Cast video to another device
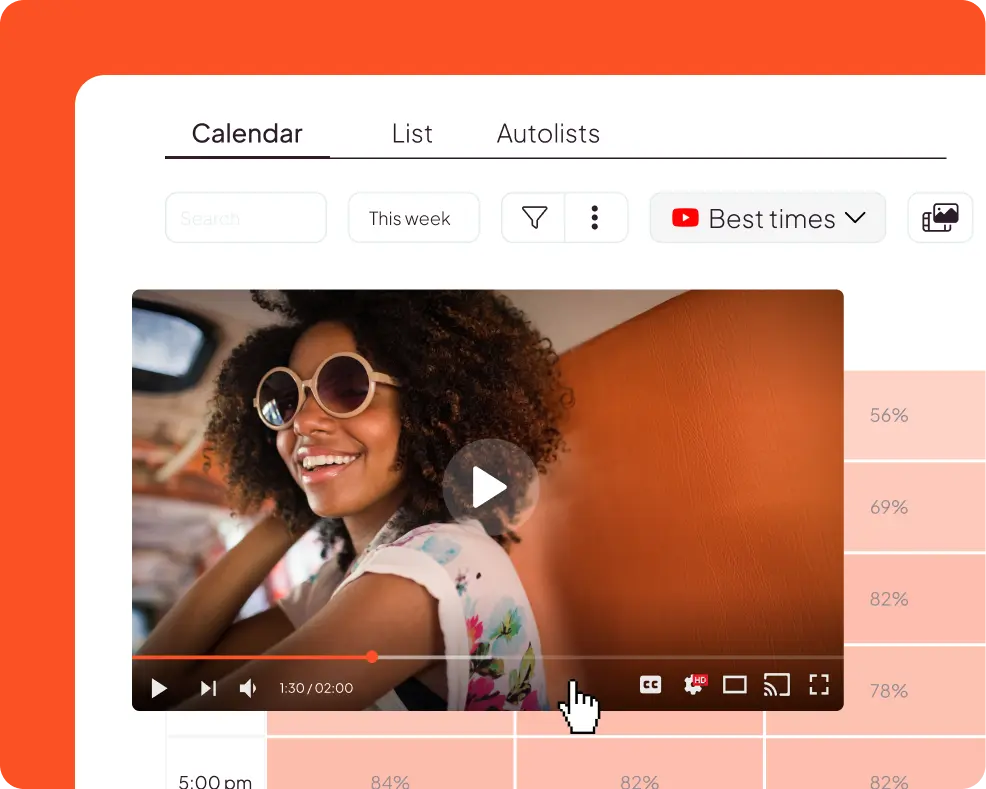The height and width of the screenshot is (789, 986). point(777,685)
